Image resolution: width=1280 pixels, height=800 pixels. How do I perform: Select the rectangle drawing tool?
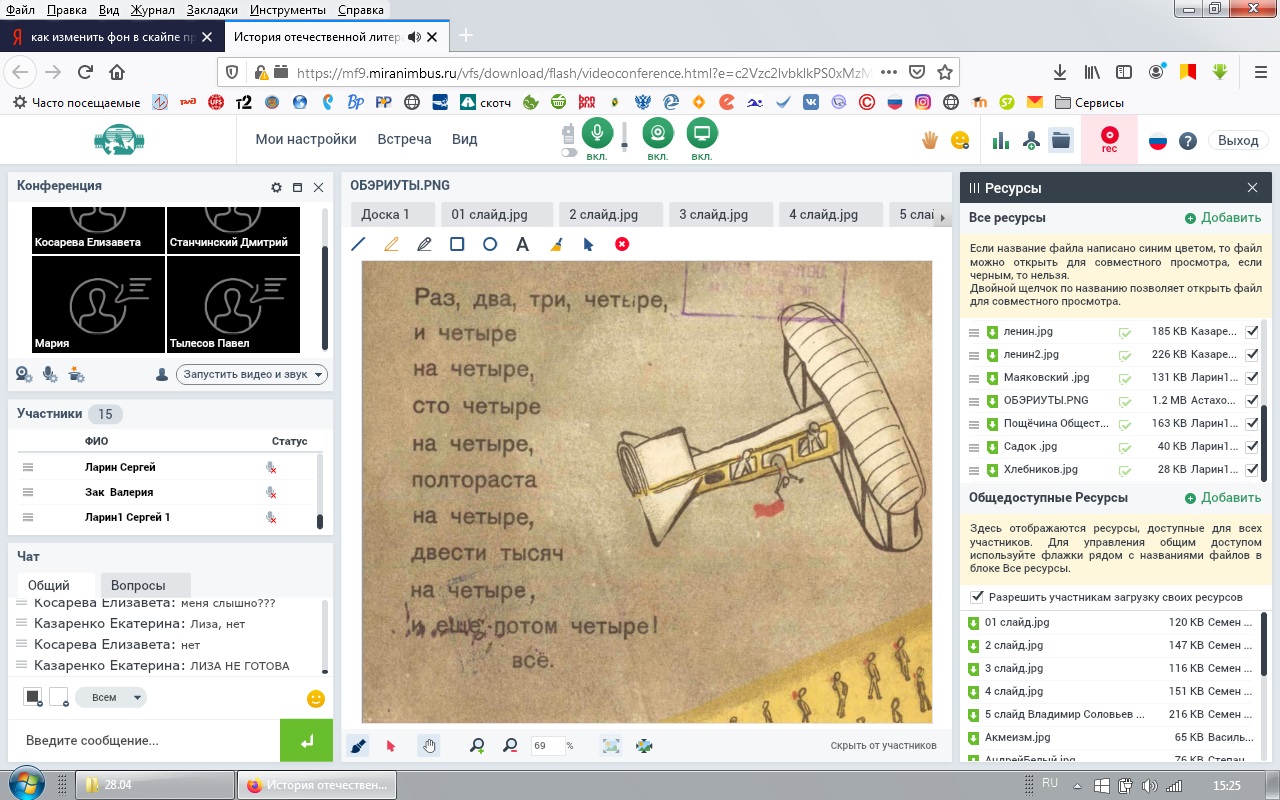(457, 244)
